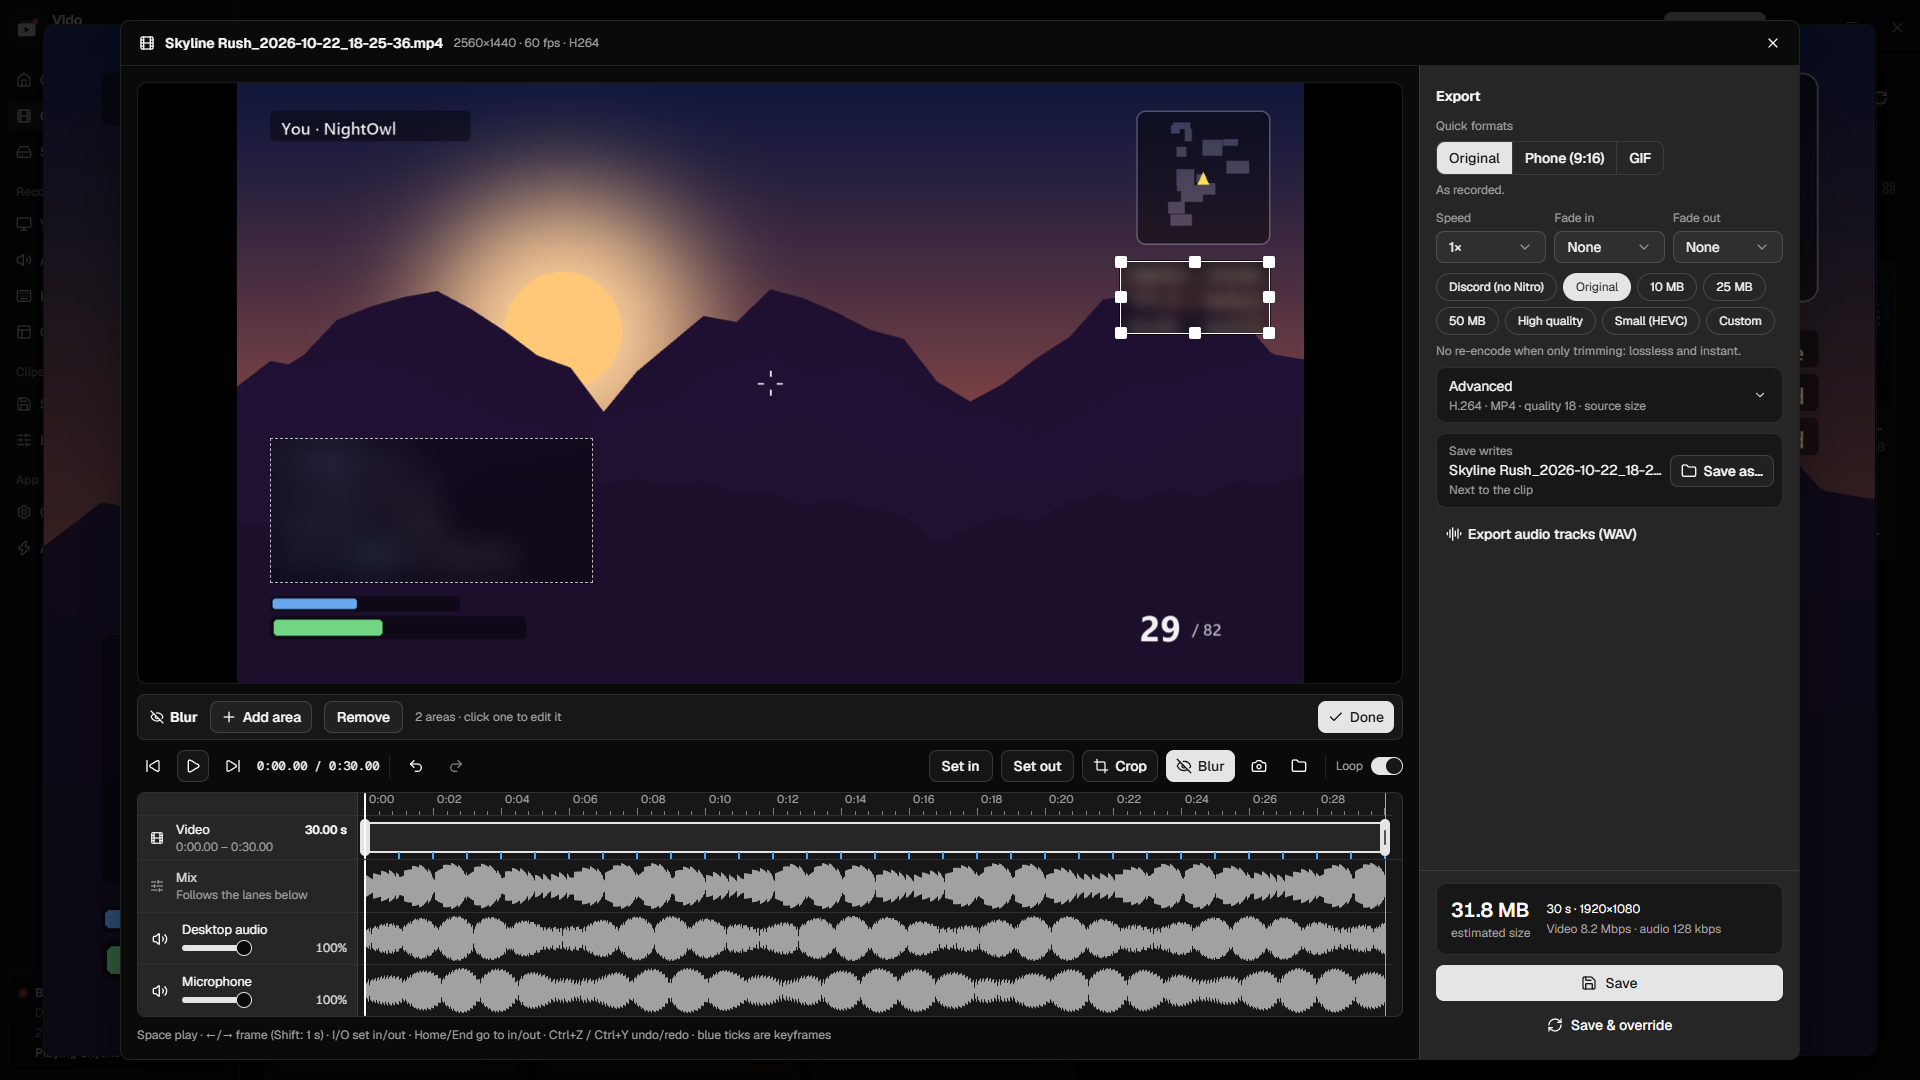Click the Mix lane sliders icon
Image resolution: width=1920 pixels, height=1080 pixels.
(x=157, y=886)
